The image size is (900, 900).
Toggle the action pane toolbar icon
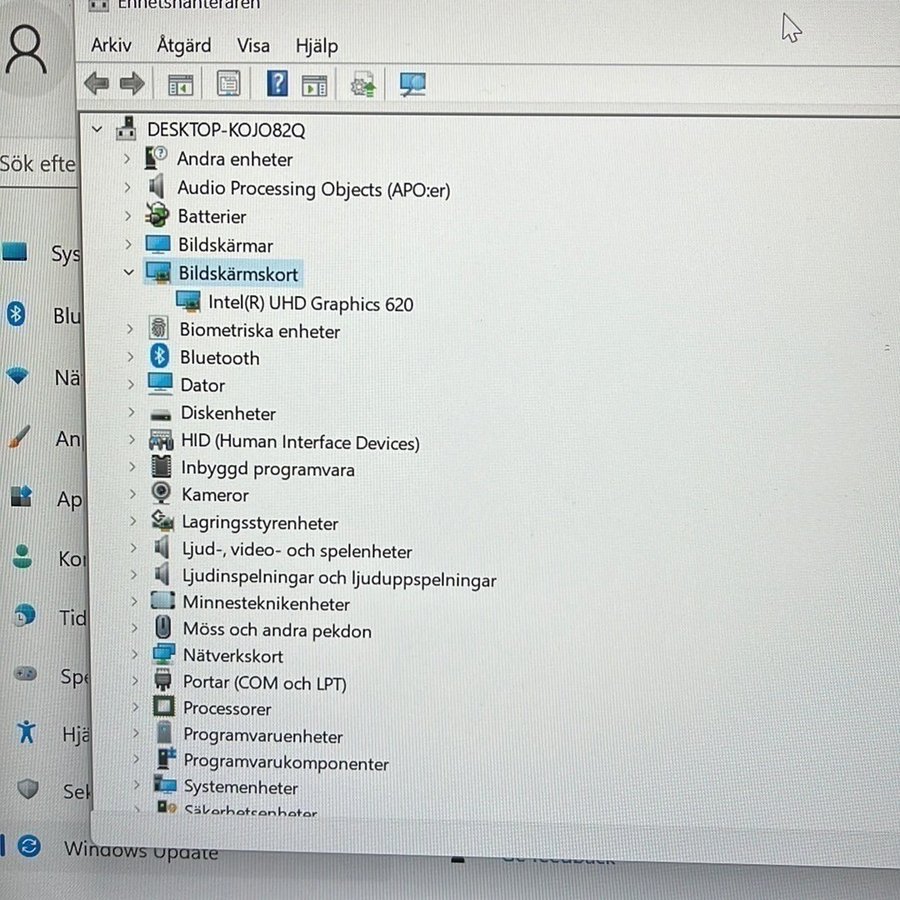[x=314, y=86]
